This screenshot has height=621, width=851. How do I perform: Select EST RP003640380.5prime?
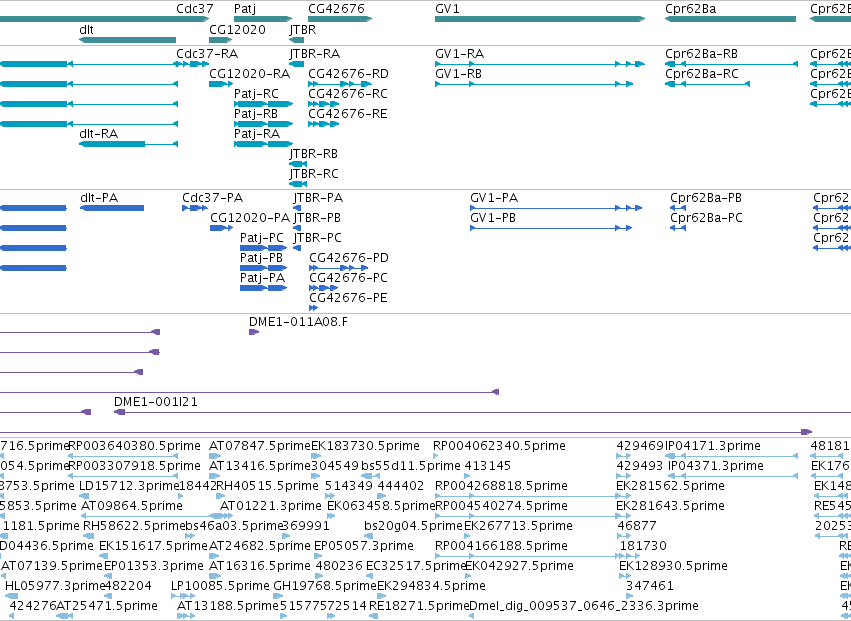coord(135,446)
